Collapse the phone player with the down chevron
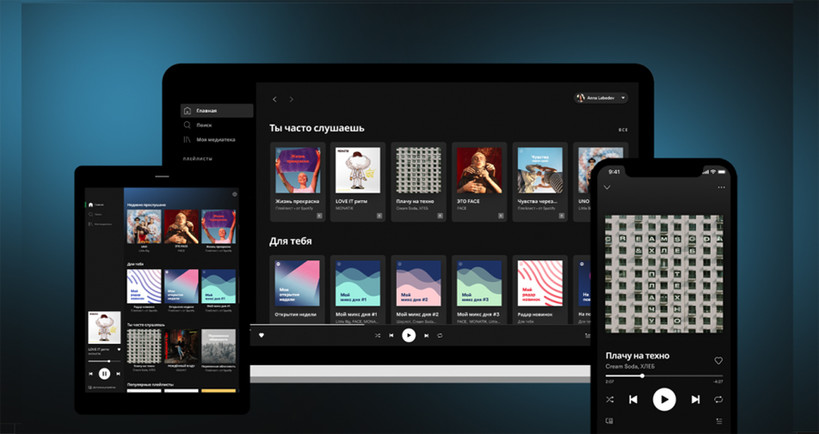 pyautogui.click(x=606, y=187)
